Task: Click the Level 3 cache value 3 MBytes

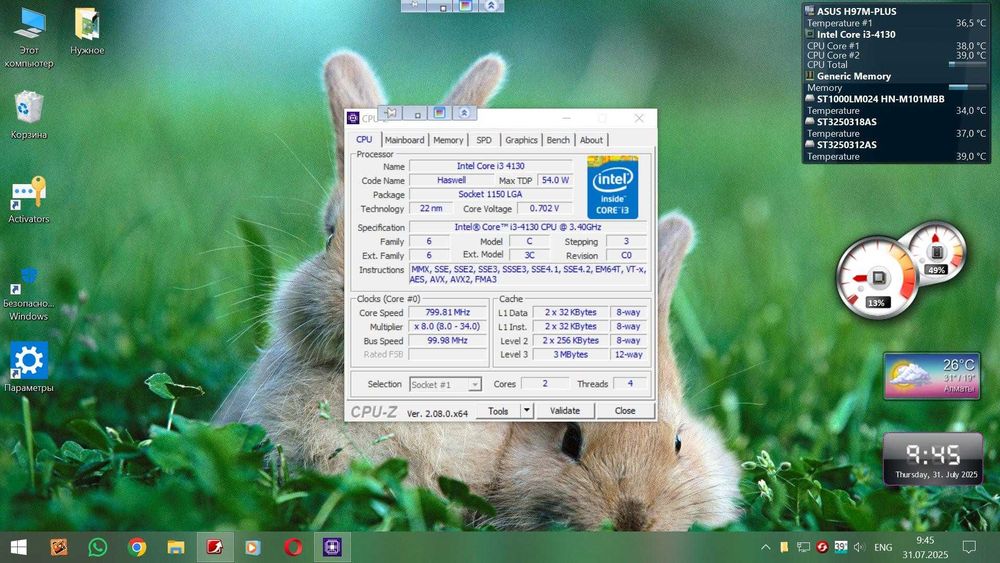Action: 570,355
